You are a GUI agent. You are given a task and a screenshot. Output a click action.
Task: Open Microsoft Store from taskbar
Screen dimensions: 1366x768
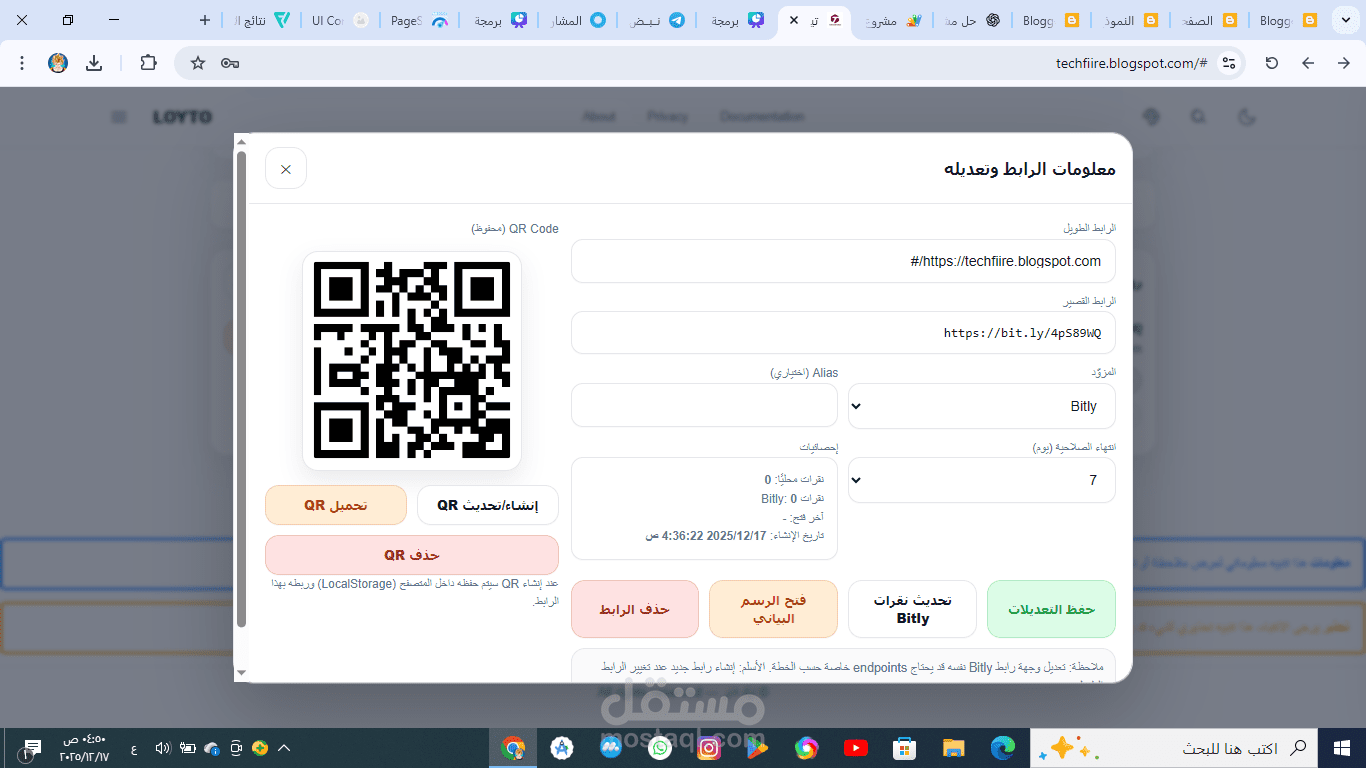(904, 748)
